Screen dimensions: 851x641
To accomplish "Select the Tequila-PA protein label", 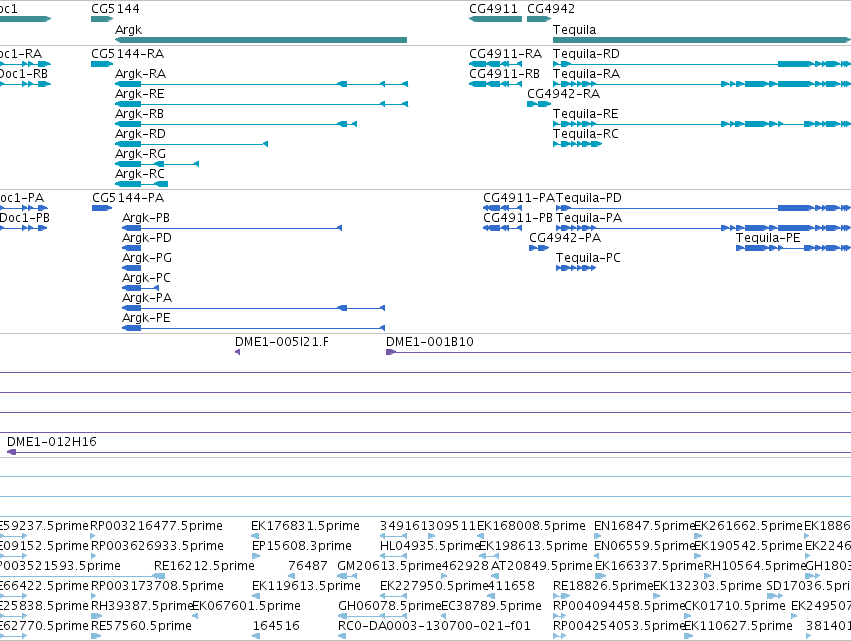I will [x=589, y=218].
